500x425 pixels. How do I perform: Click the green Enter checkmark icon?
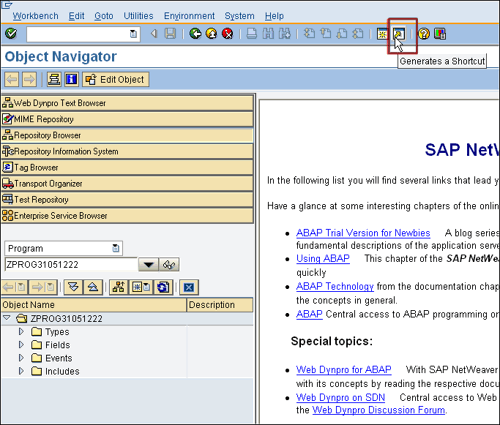tap(11, 34)
